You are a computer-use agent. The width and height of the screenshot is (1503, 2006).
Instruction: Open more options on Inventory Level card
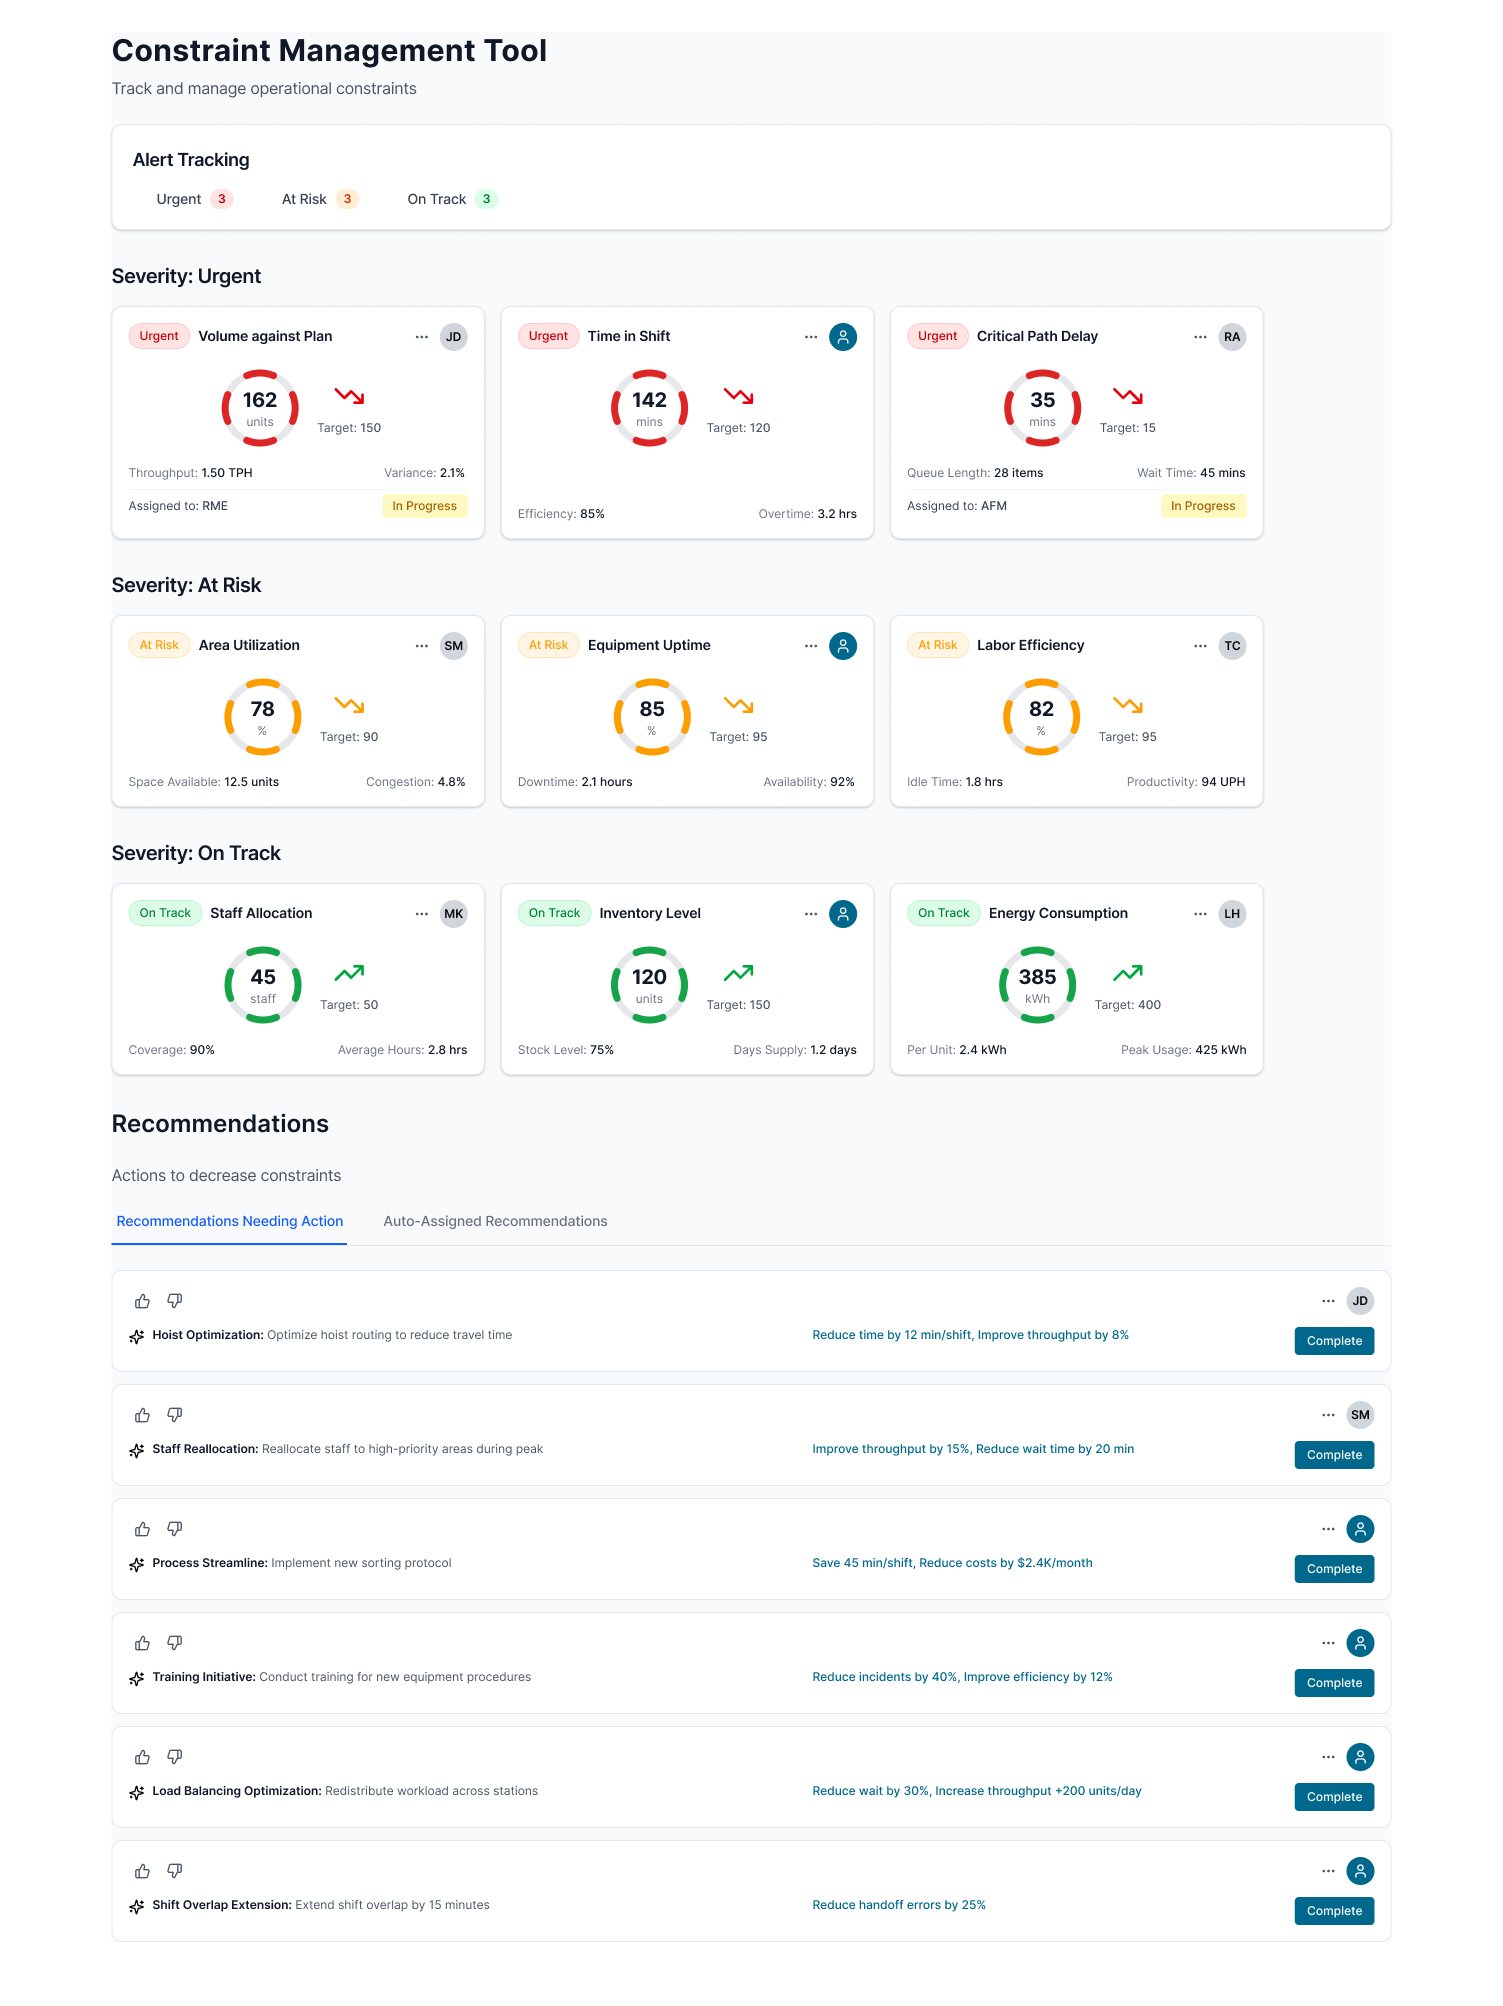pyautogui.click(x=811, y=914)
